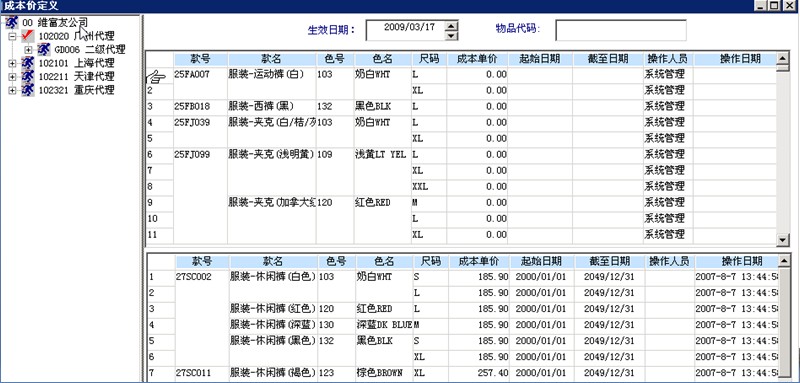
Task: Select GD006 二级代理 in the tree
Action: tap(90, 50)
